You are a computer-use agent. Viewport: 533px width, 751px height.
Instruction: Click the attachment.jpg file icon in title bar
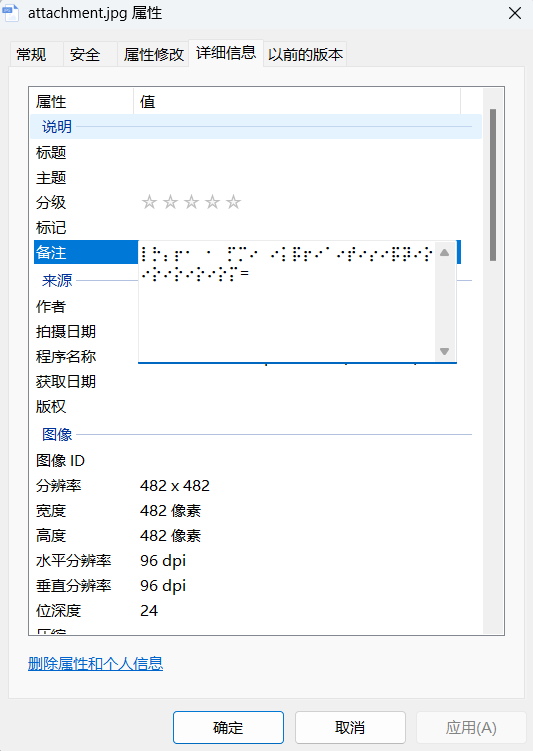pos(11,13)
